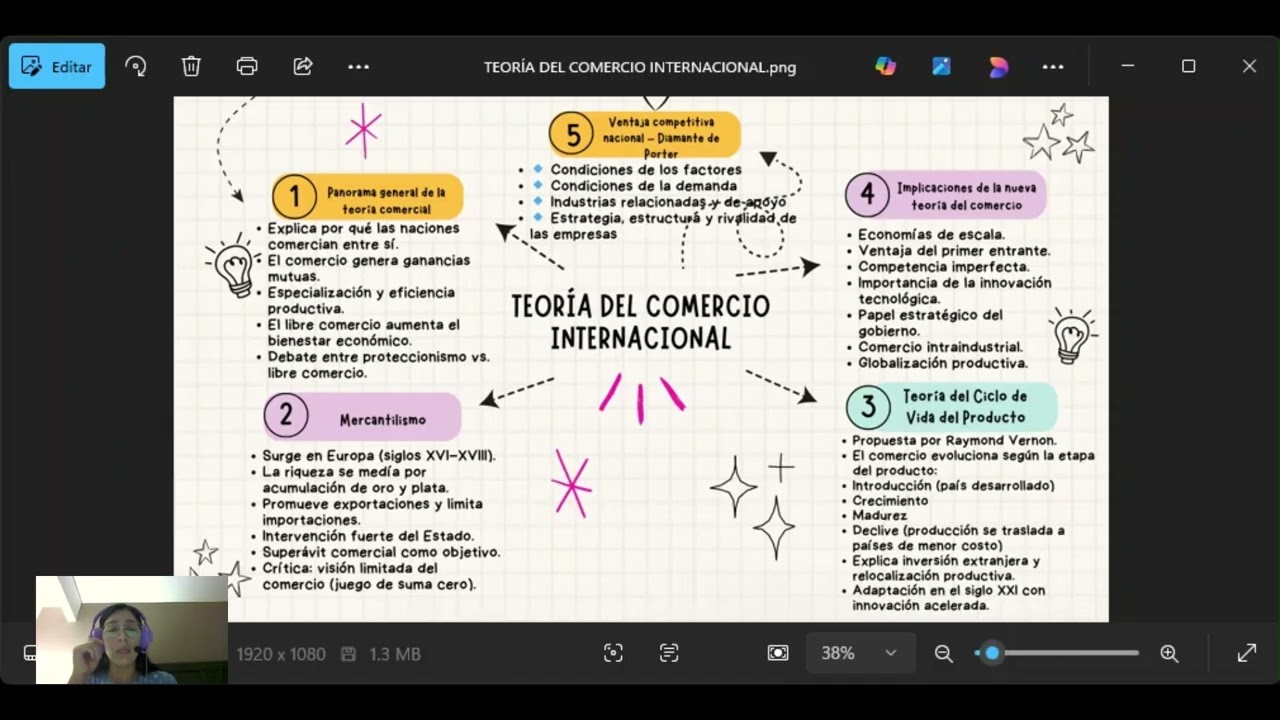Minimize the Photos window
Viewport: 1280px width, 720px height.
pos(1128,66)
